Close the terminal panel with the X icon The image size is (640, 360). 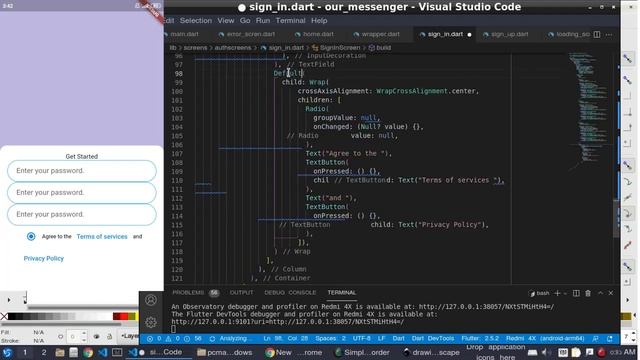point(611,293)
